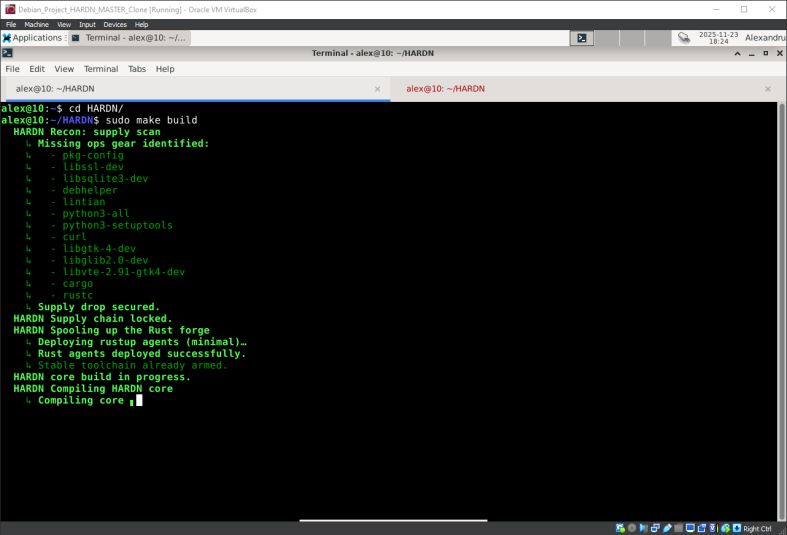
Task: Click the 'cd HARDN/' command line
Action: point(96,108)
